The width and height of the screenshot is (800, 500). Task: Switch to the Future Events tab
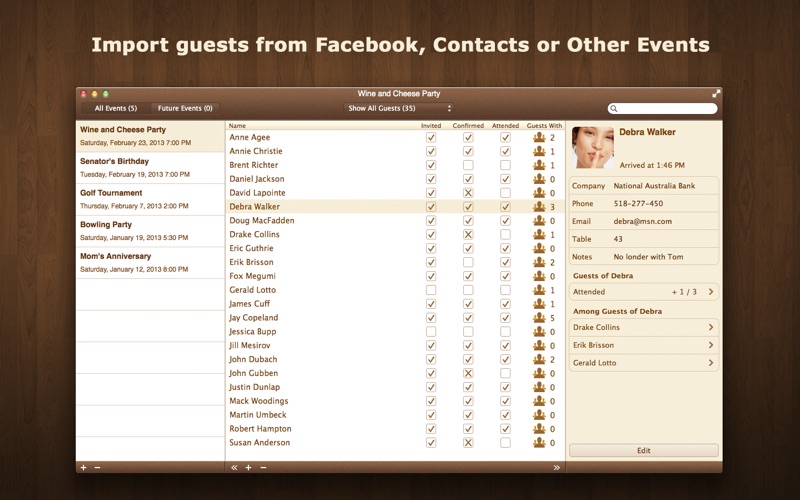(185, 108)
